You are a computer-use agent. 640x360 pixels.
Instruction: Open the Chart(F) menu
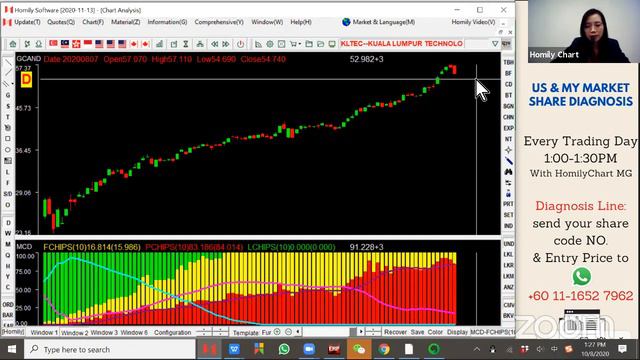click(x=93, y=22)
